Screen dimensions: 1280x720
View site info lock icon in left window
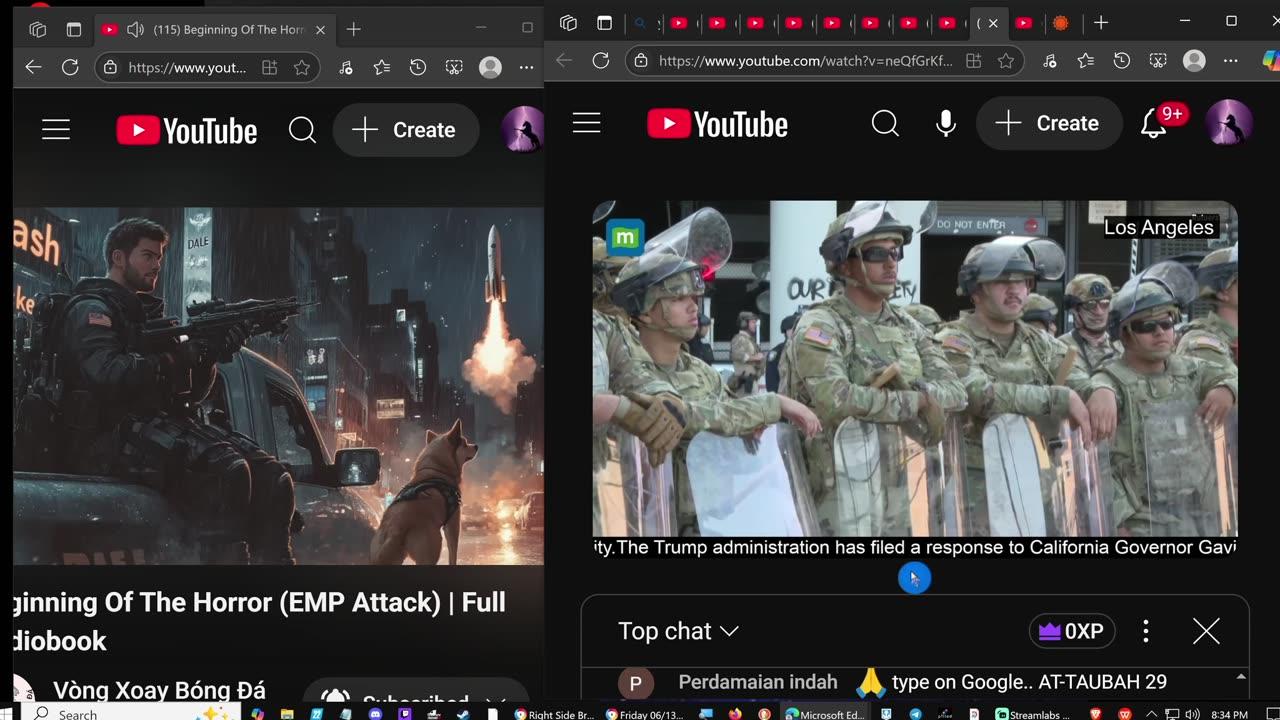(x=112, y=68)
